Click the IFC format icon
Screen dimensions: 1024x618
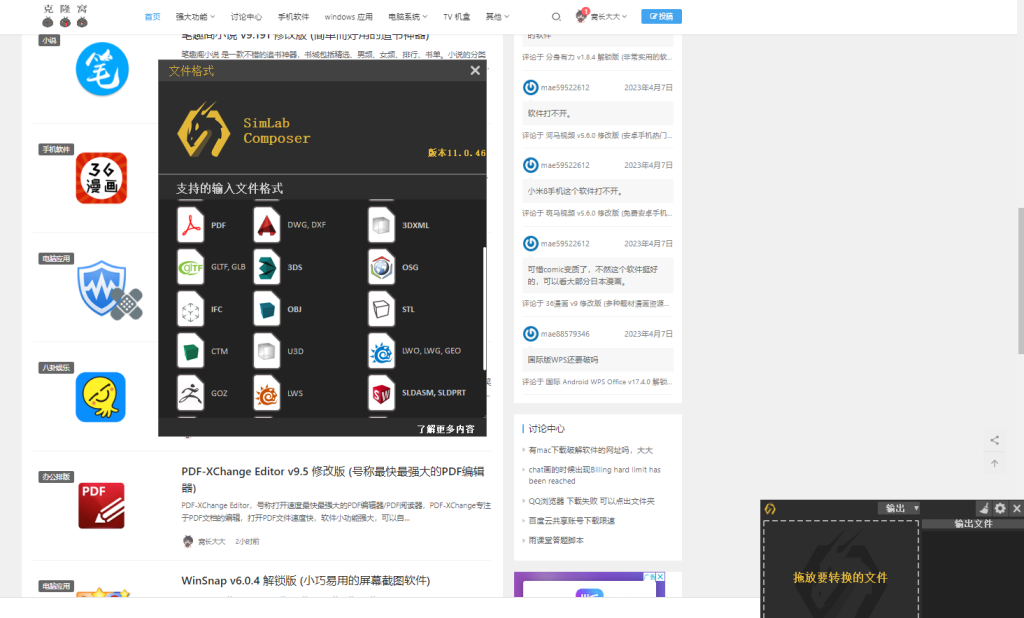191,309
